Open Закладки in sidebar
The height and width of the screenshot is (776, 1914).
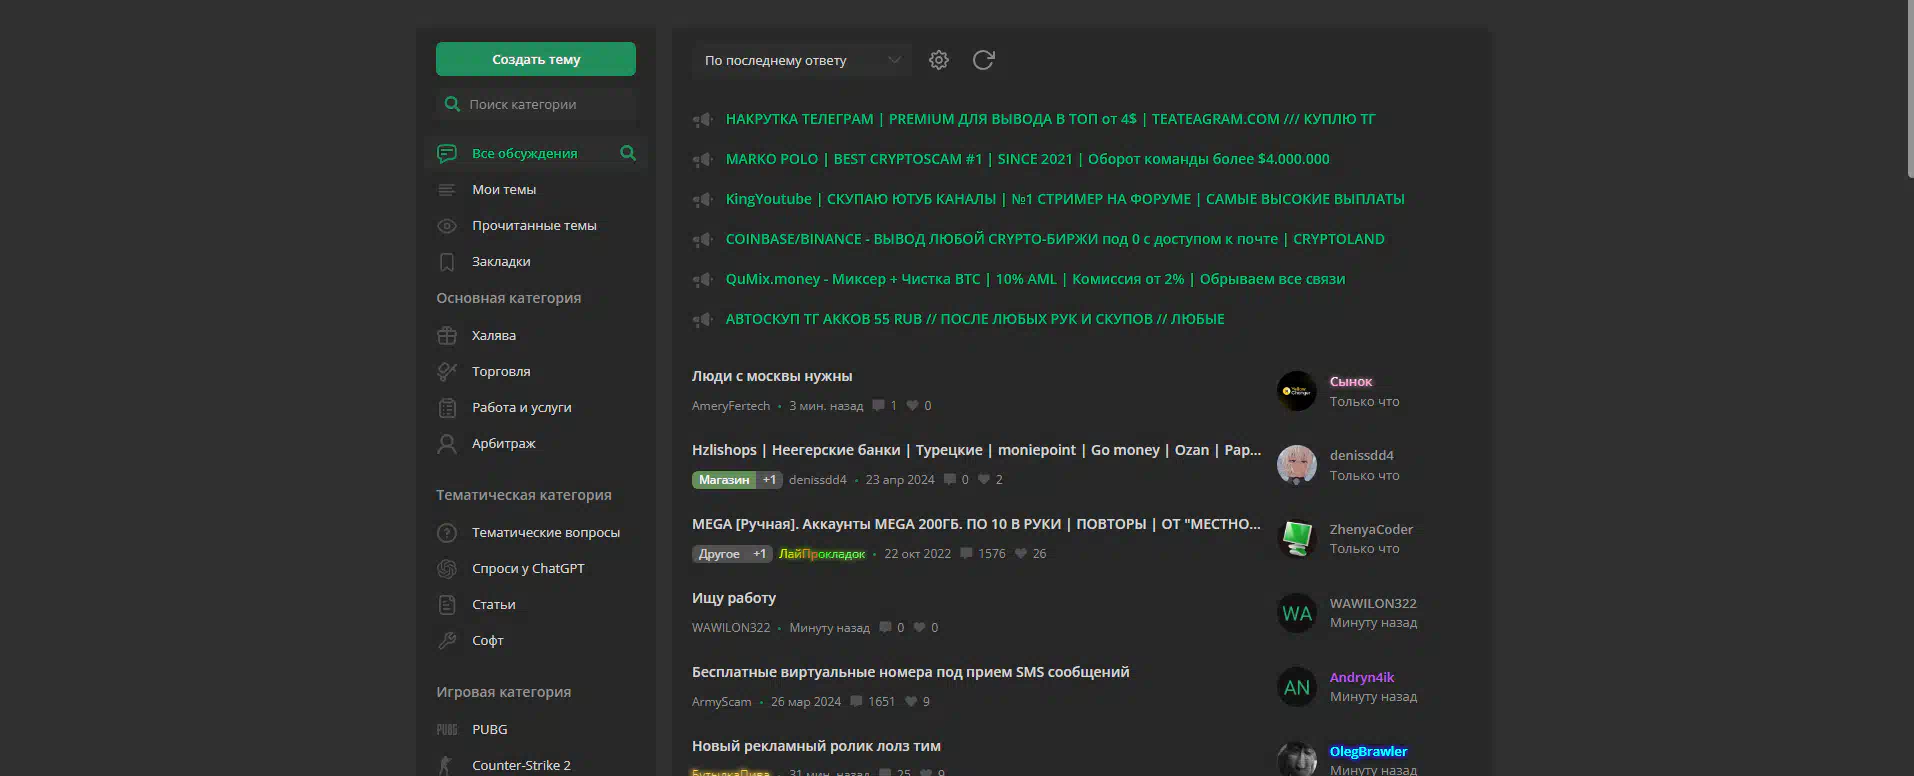[x=501, y=261]
